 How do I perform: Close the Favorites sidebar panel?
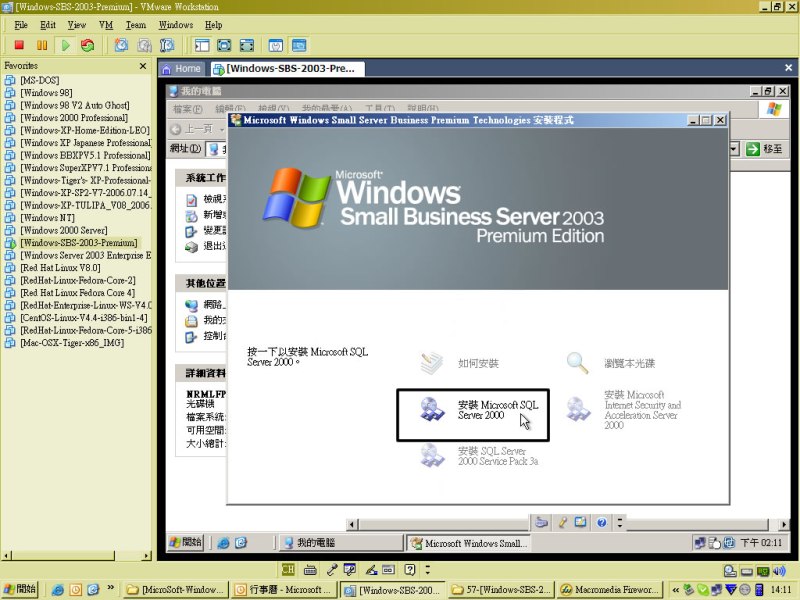click(143, 66)
